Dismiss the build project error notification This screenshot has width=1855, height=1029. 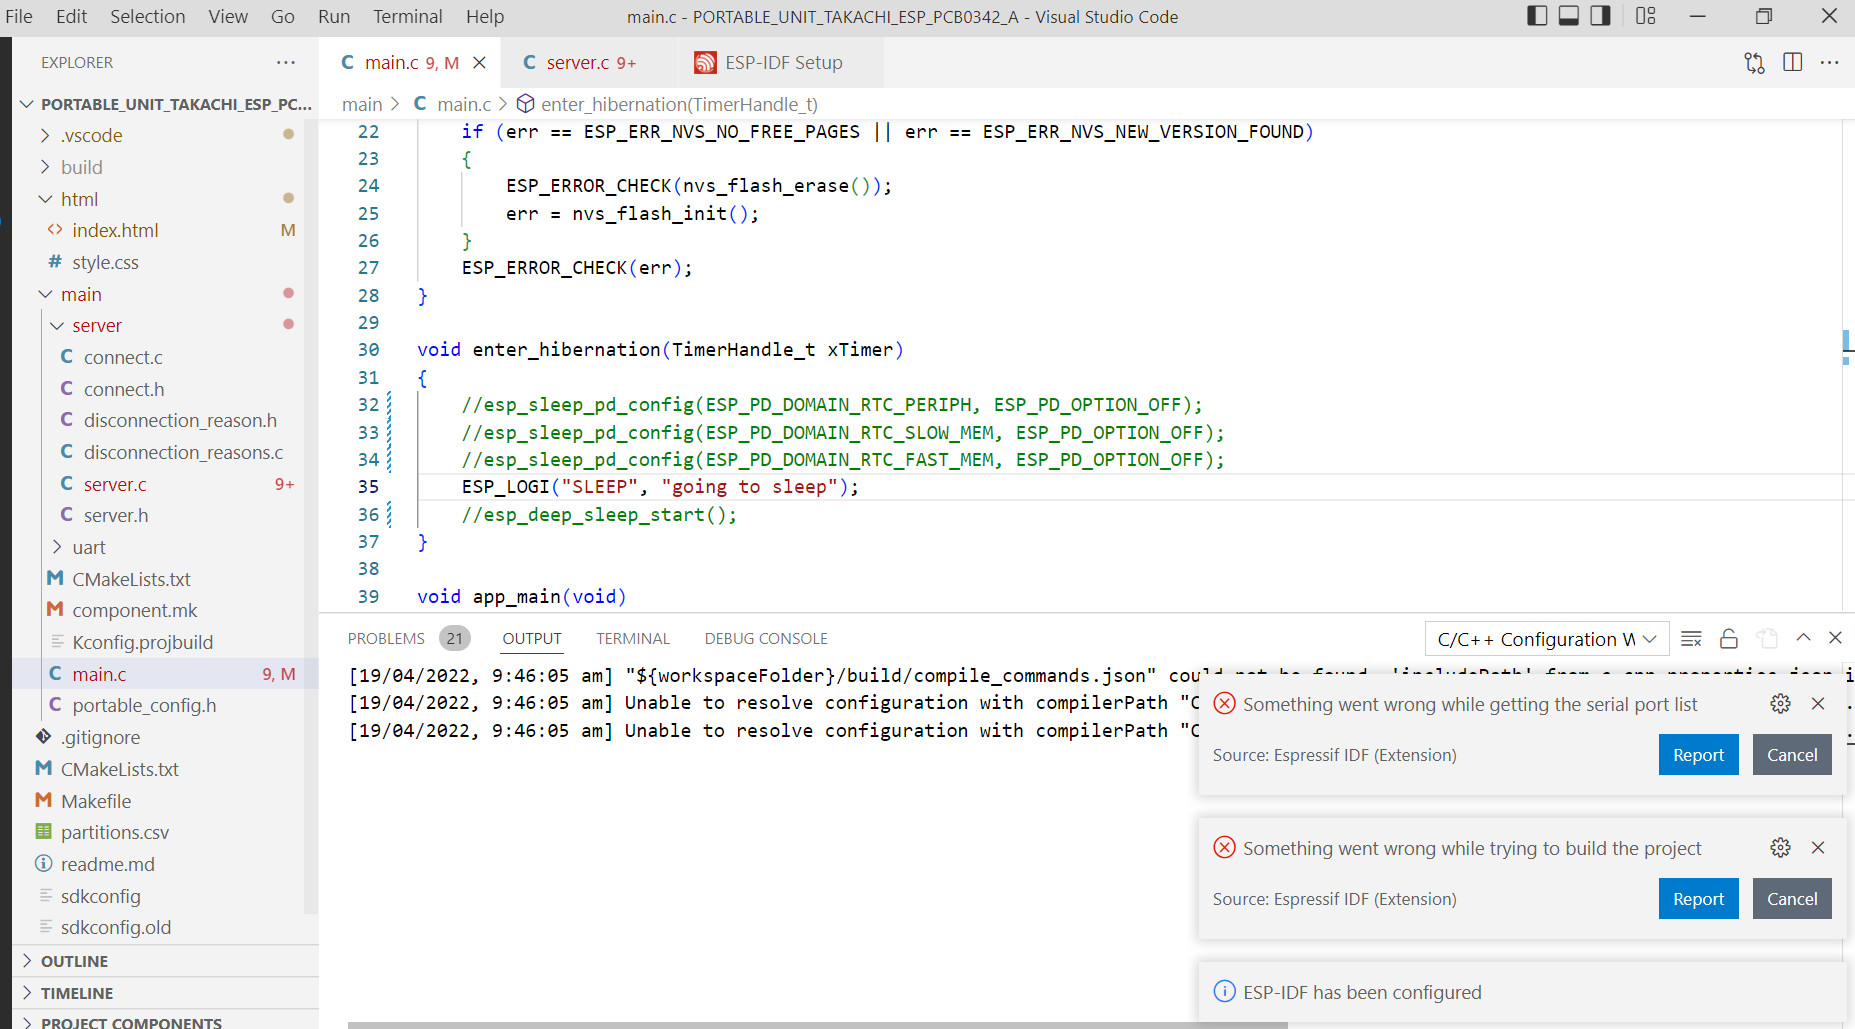tap(1818, 848)
